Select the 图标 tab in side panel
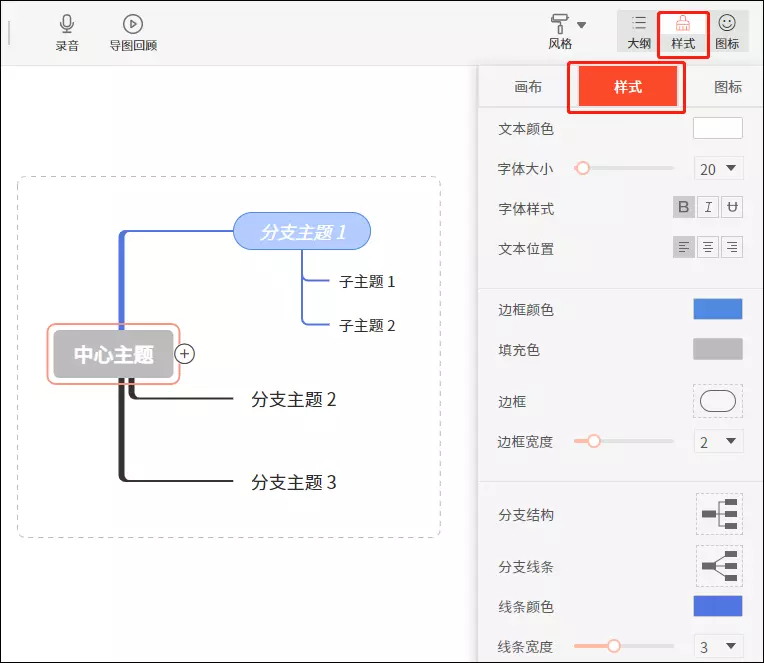 (728, 87)
